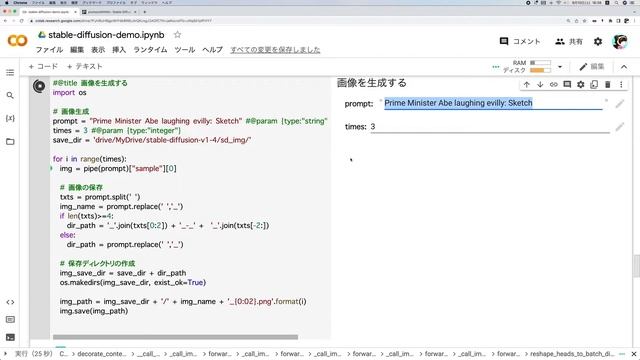The height and width of the screenshot is (360, 640).
Task: Add a new code cell with + コード
Action: point(43,66)
